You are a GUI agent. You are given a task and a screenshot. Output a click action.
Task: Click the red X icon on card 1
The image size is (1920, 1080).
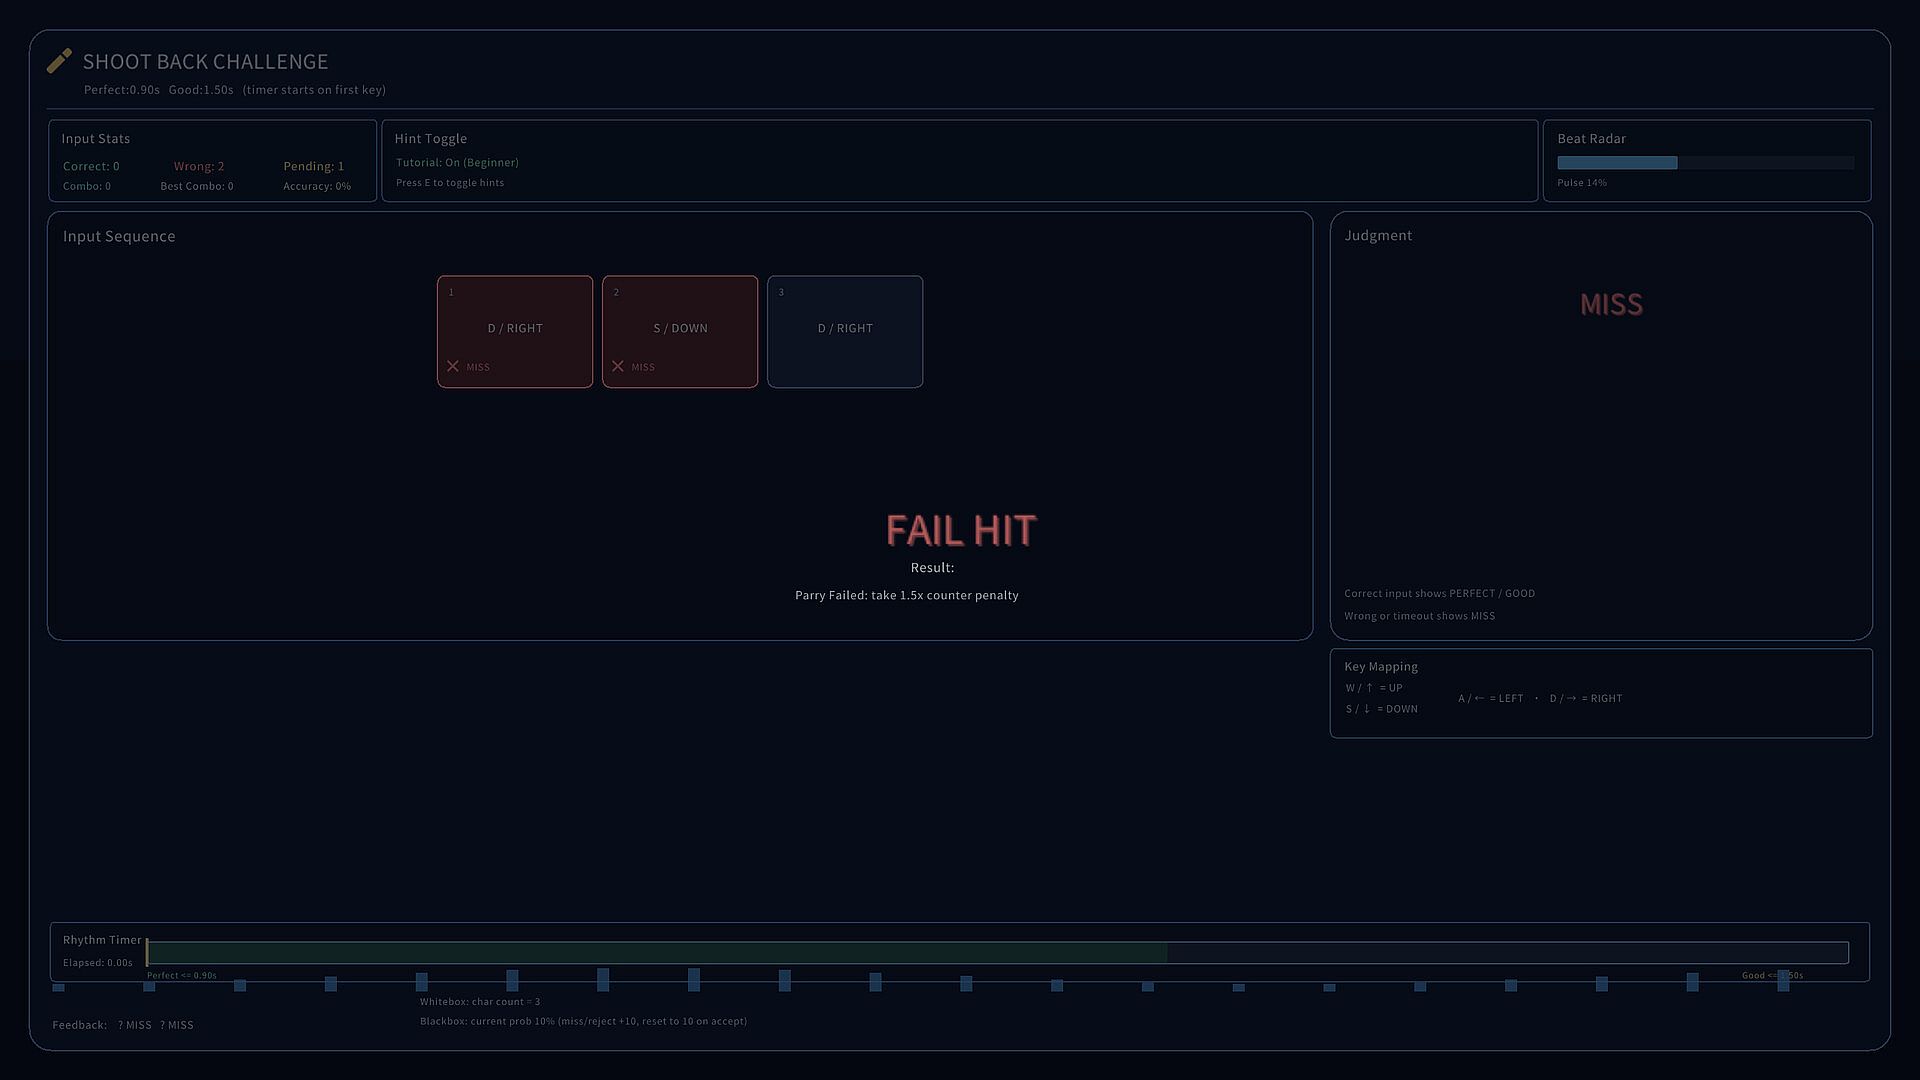pyautogui.click(x=453, y=366)
